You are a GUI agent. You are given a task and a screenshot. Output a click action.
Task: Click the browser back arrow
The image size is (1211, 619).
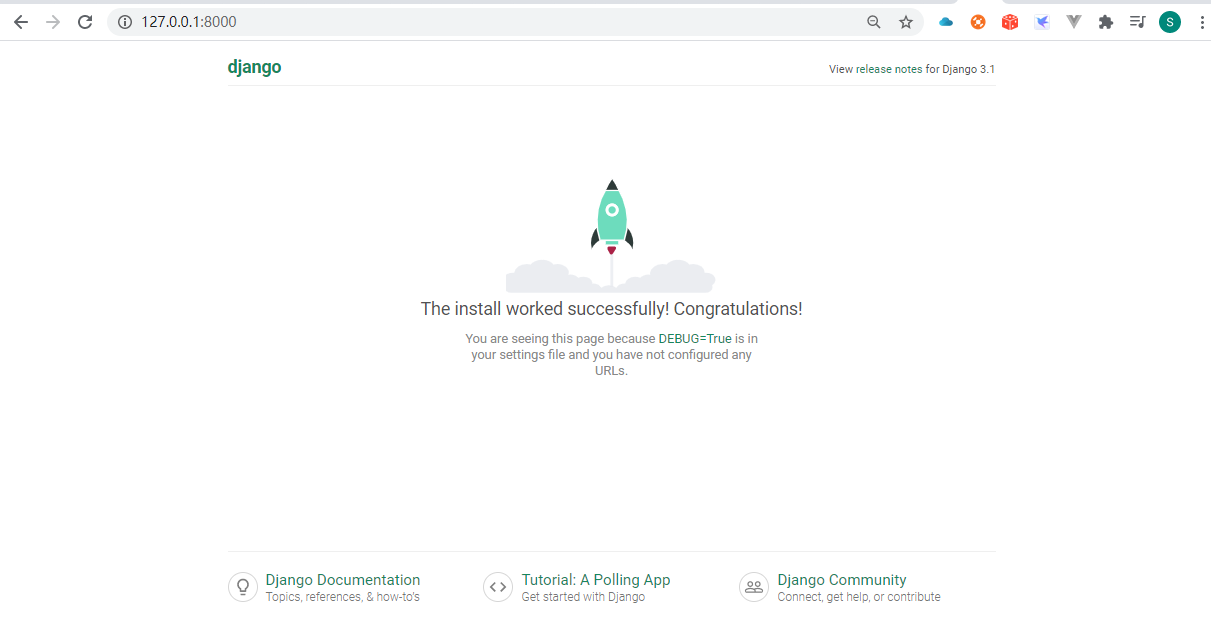21,22
